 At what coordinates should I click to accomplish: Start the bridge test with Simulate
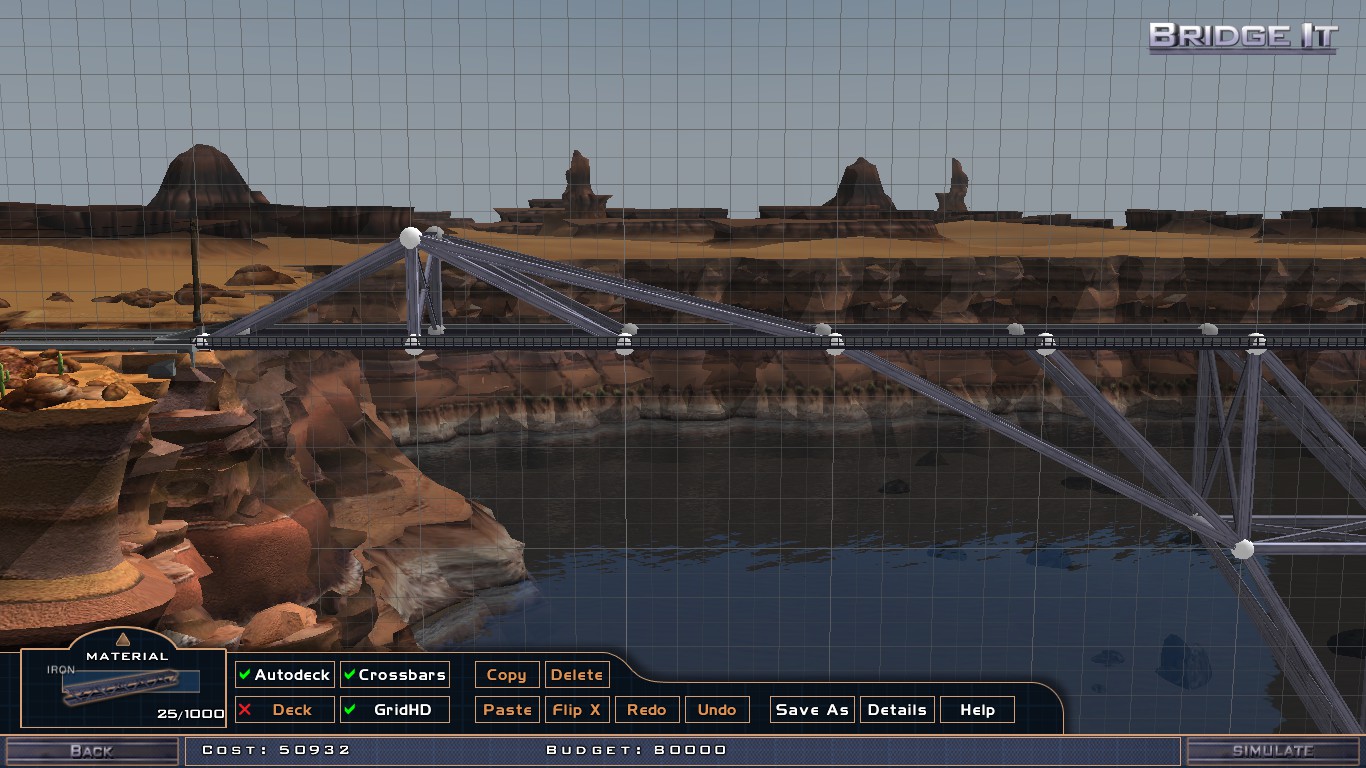(x=1272, y=751)
